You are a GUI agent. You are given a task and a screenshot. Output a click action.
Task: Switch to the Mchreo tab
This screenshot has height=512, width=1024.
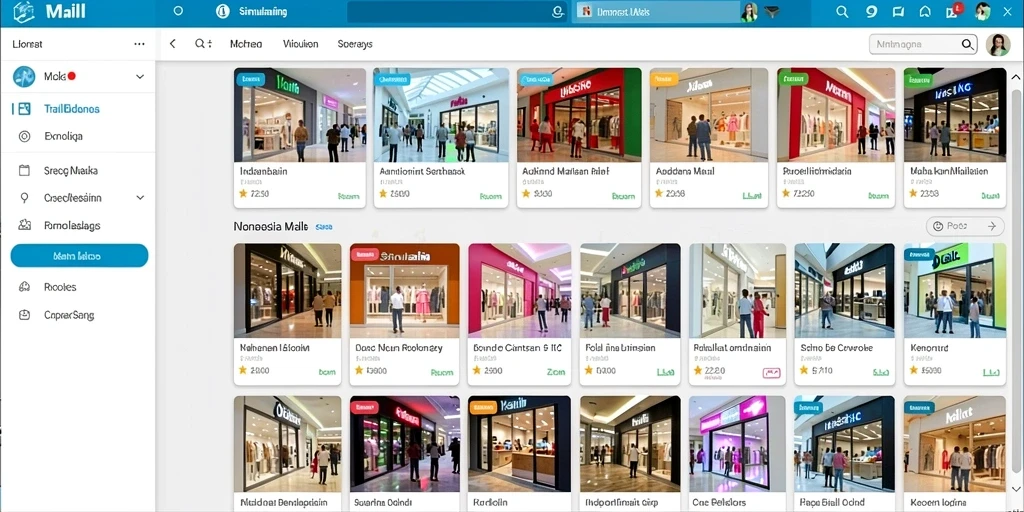point(246,44)
